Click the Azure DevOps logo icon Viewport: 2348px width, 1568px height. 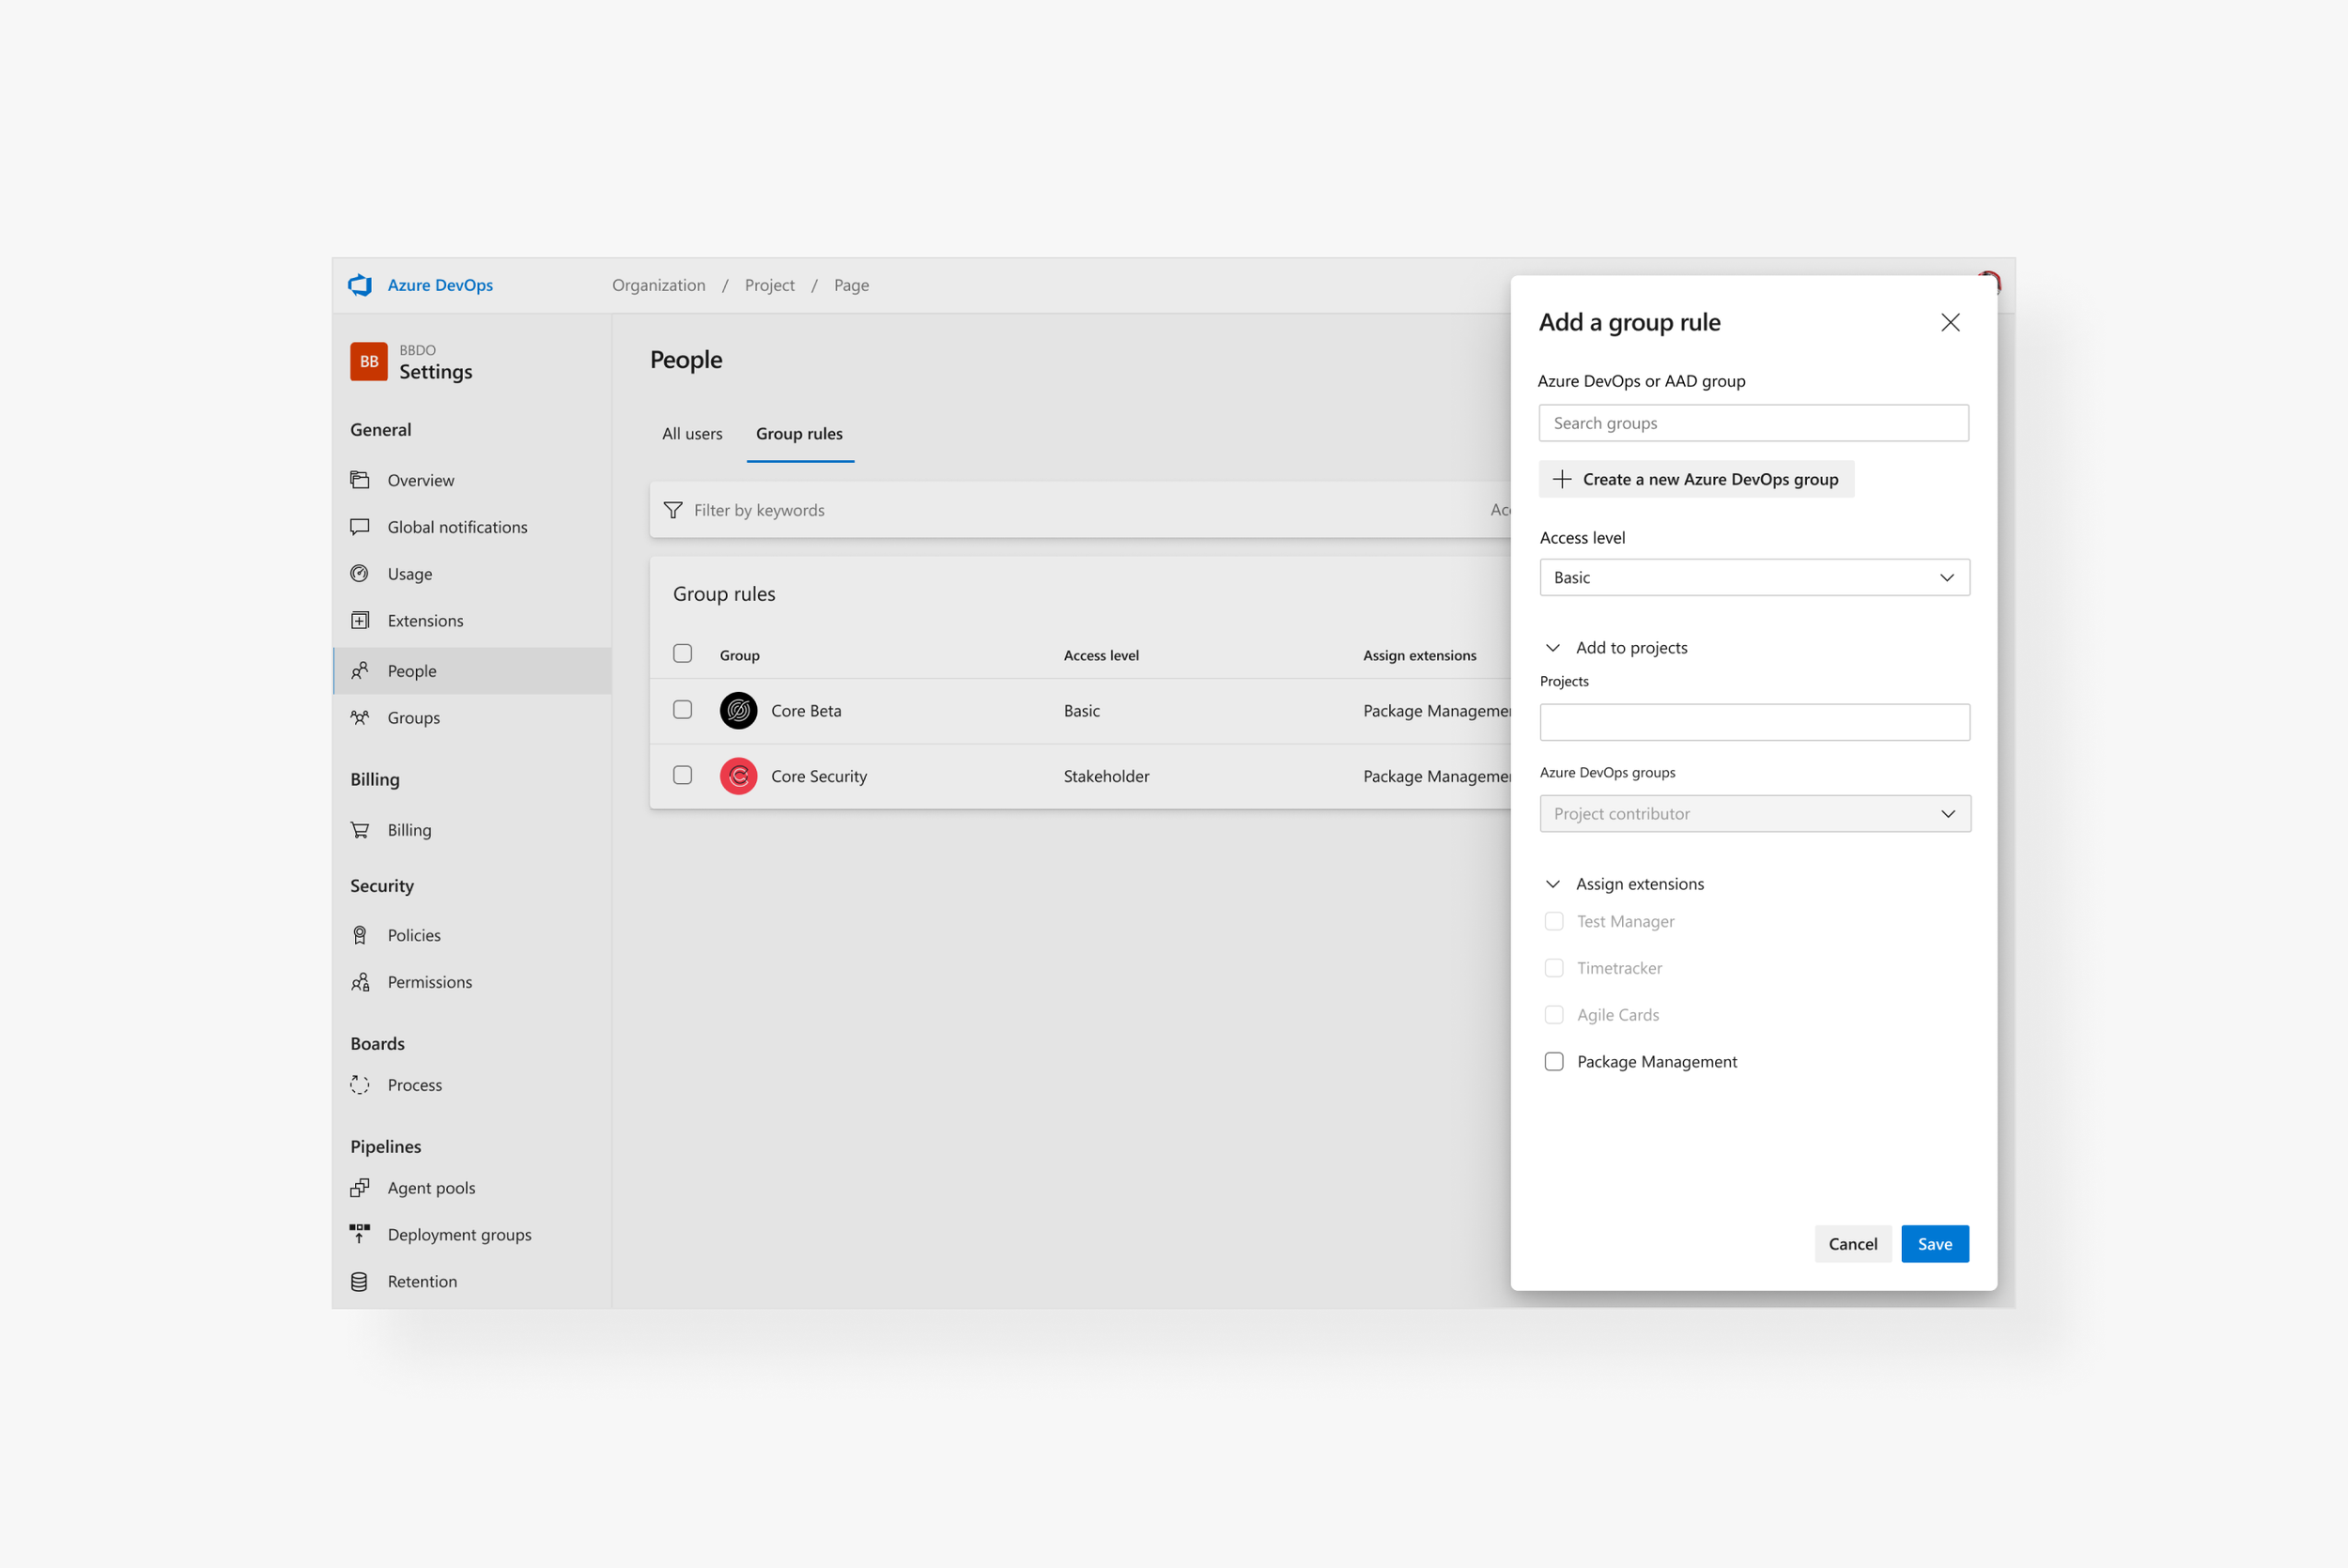click(x=360, y=285)
